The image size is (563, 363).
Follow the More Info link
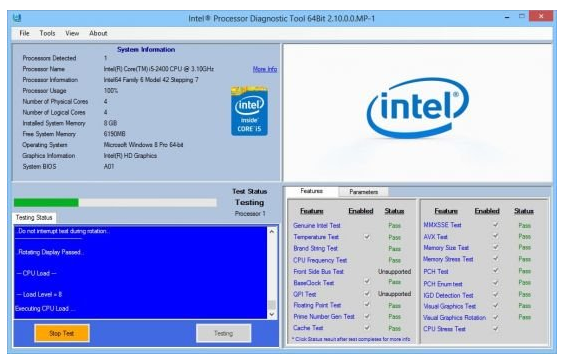click(x=265, y=69)
